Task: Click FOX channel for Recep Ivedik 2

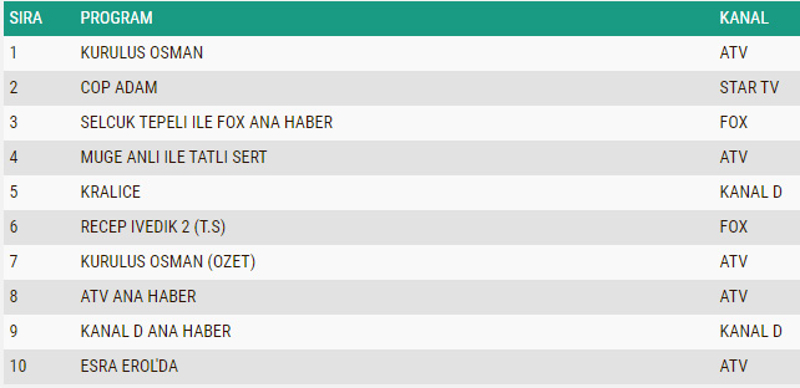Action: point(734,227)
